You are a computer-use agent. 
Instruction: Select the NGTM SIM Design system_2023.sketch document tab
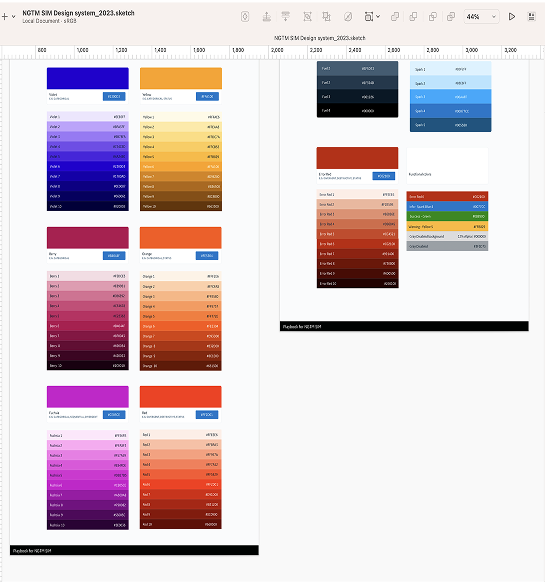click(320, 38)
